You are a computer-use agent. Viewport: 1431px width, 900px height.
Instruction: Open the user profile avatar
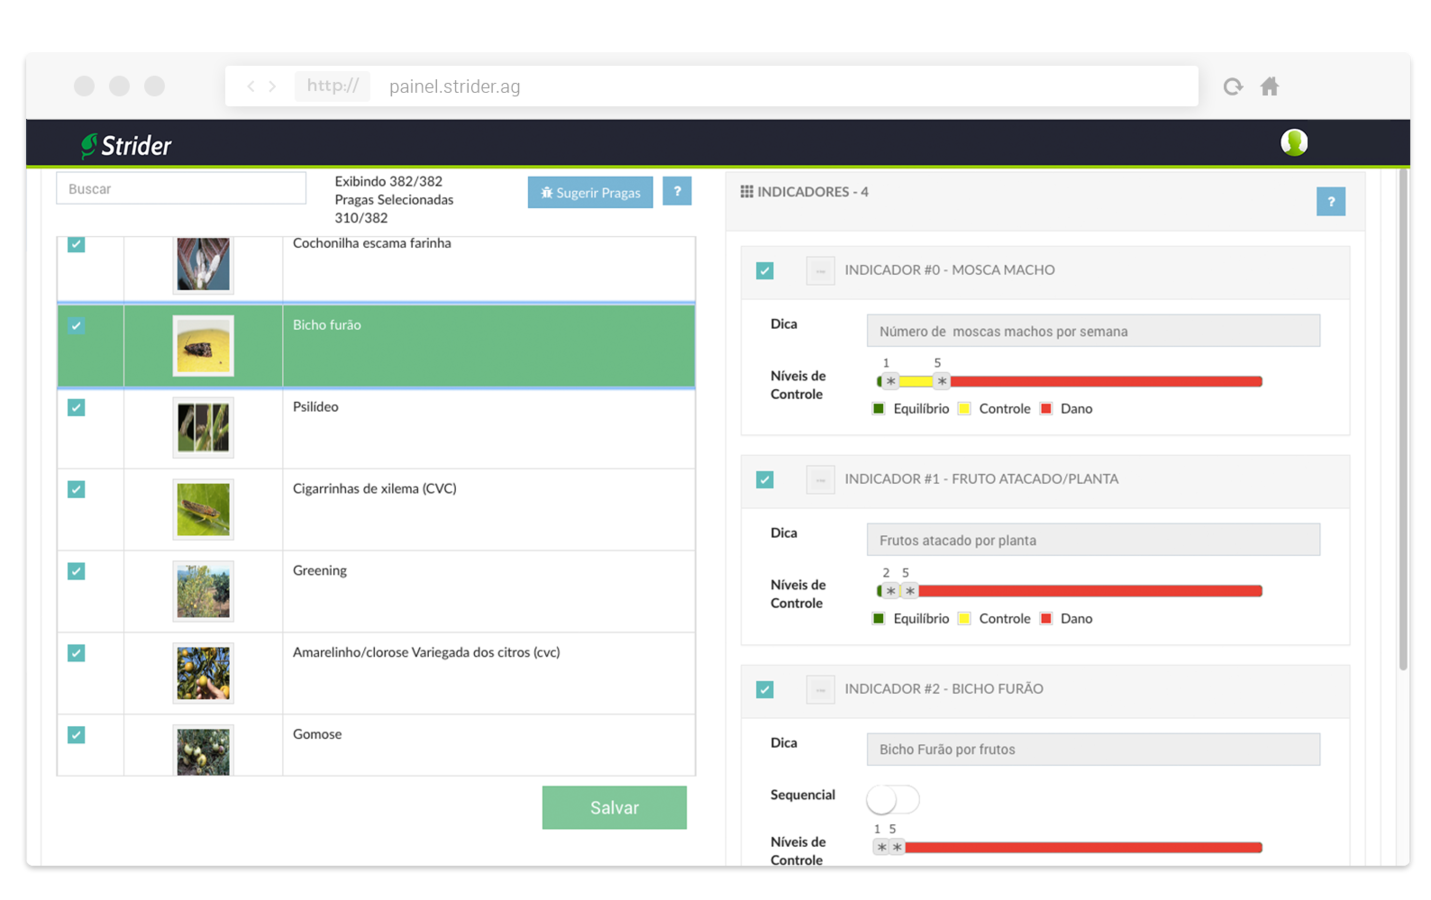[1294, 143]
